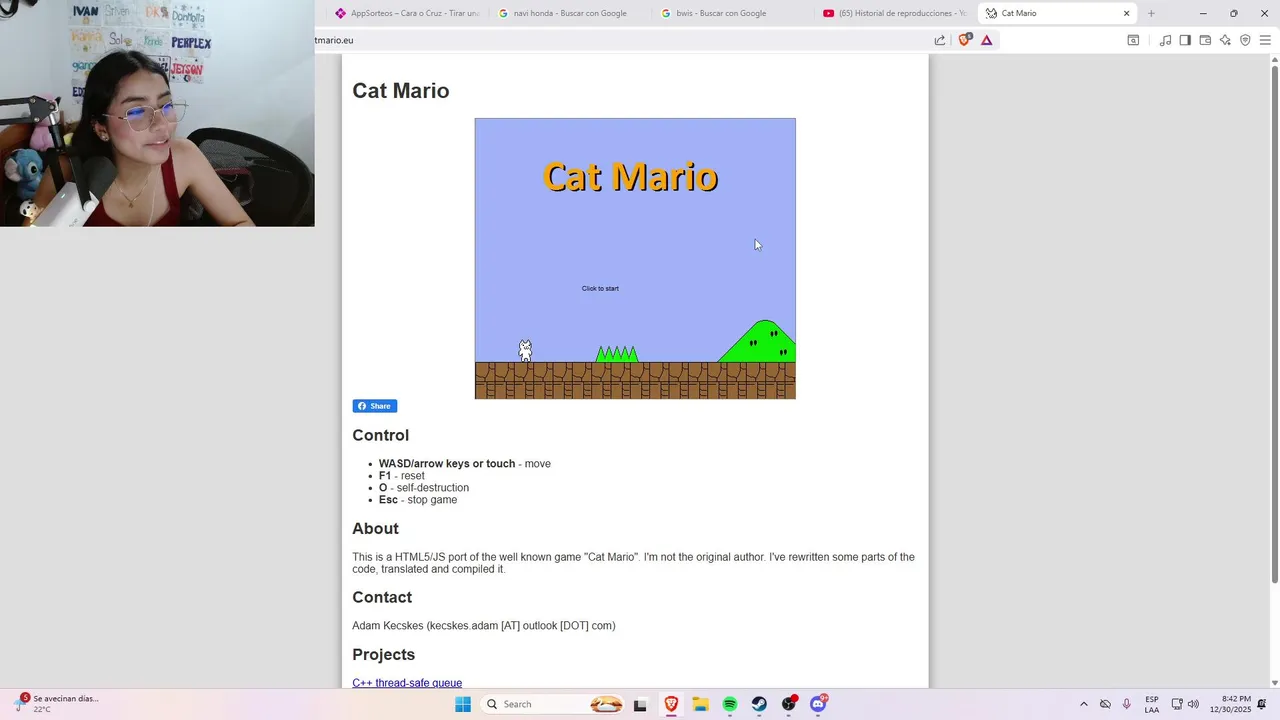Click the Brave browser taskbar icon

[671, 704]
